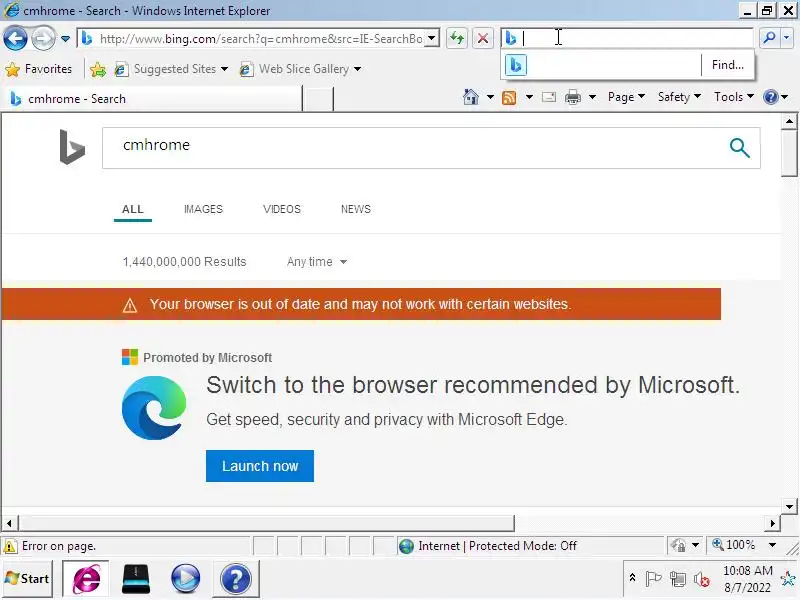Go back with the Back arrow button

pyautogui.click(x=15, y=38)
